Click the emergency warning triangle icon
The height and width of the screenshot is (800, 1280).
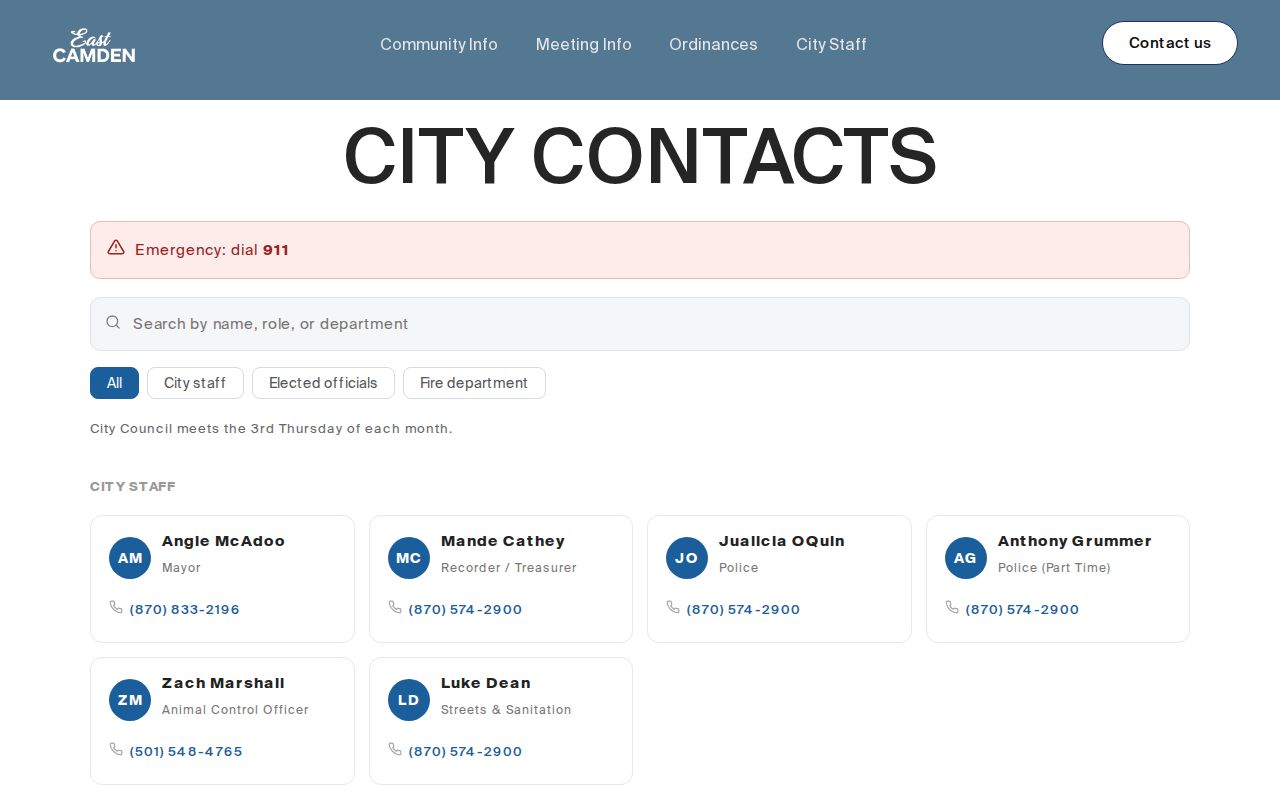click(x=116, y=248)
